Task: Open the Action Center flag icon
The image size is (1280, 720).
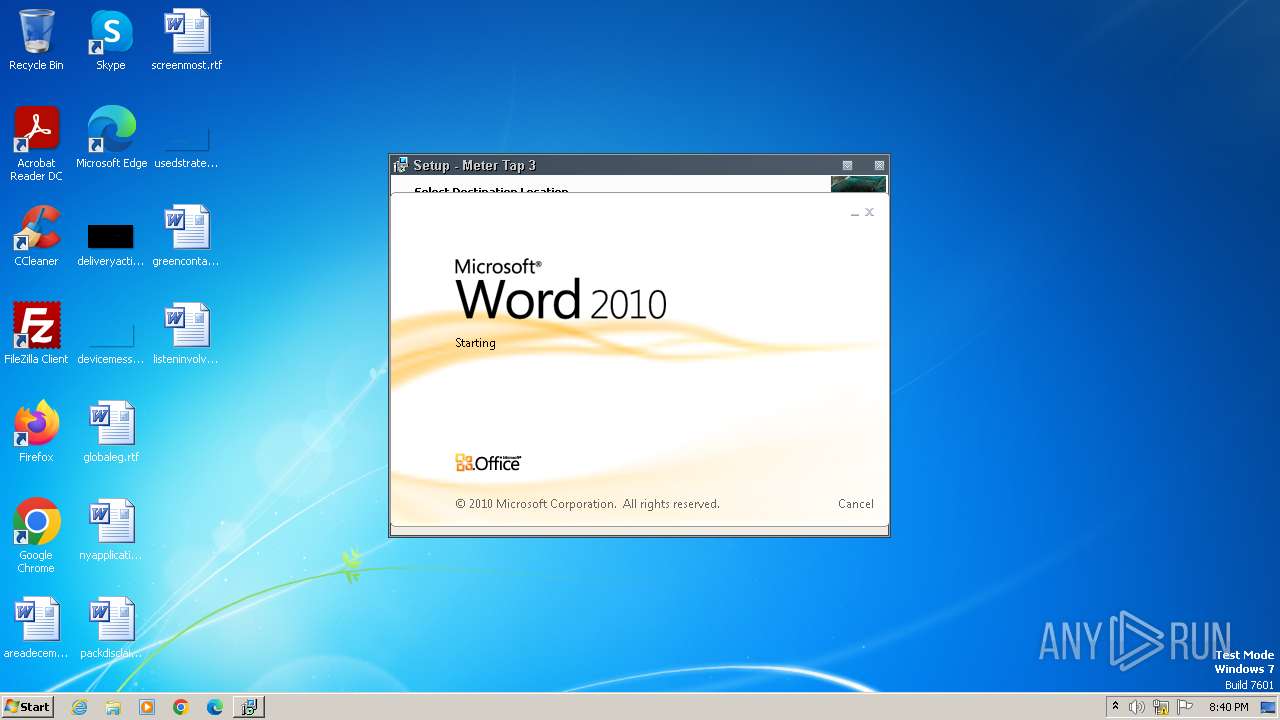Action: coord(1185,707)
